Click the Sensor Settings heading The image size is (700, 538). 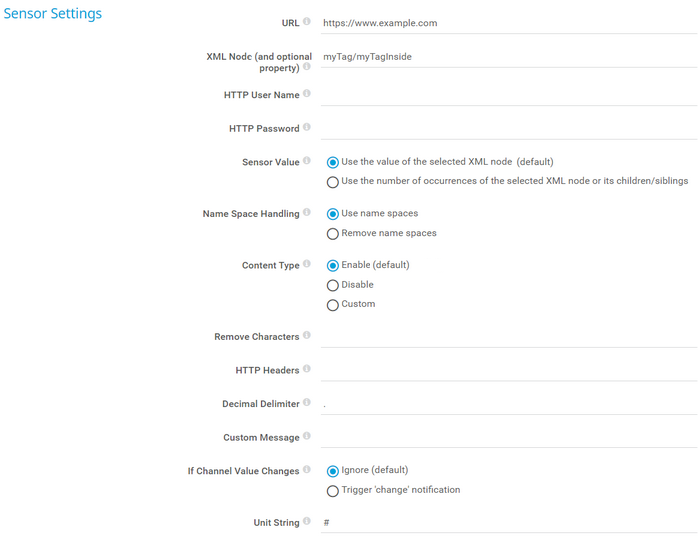[x=53, y=15]
